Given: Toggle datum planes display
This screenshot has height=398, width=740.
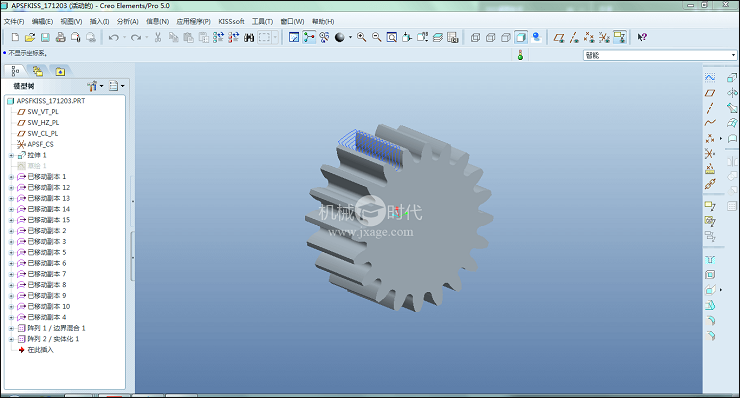Looking at the screenshot, I should pos(559,37).
